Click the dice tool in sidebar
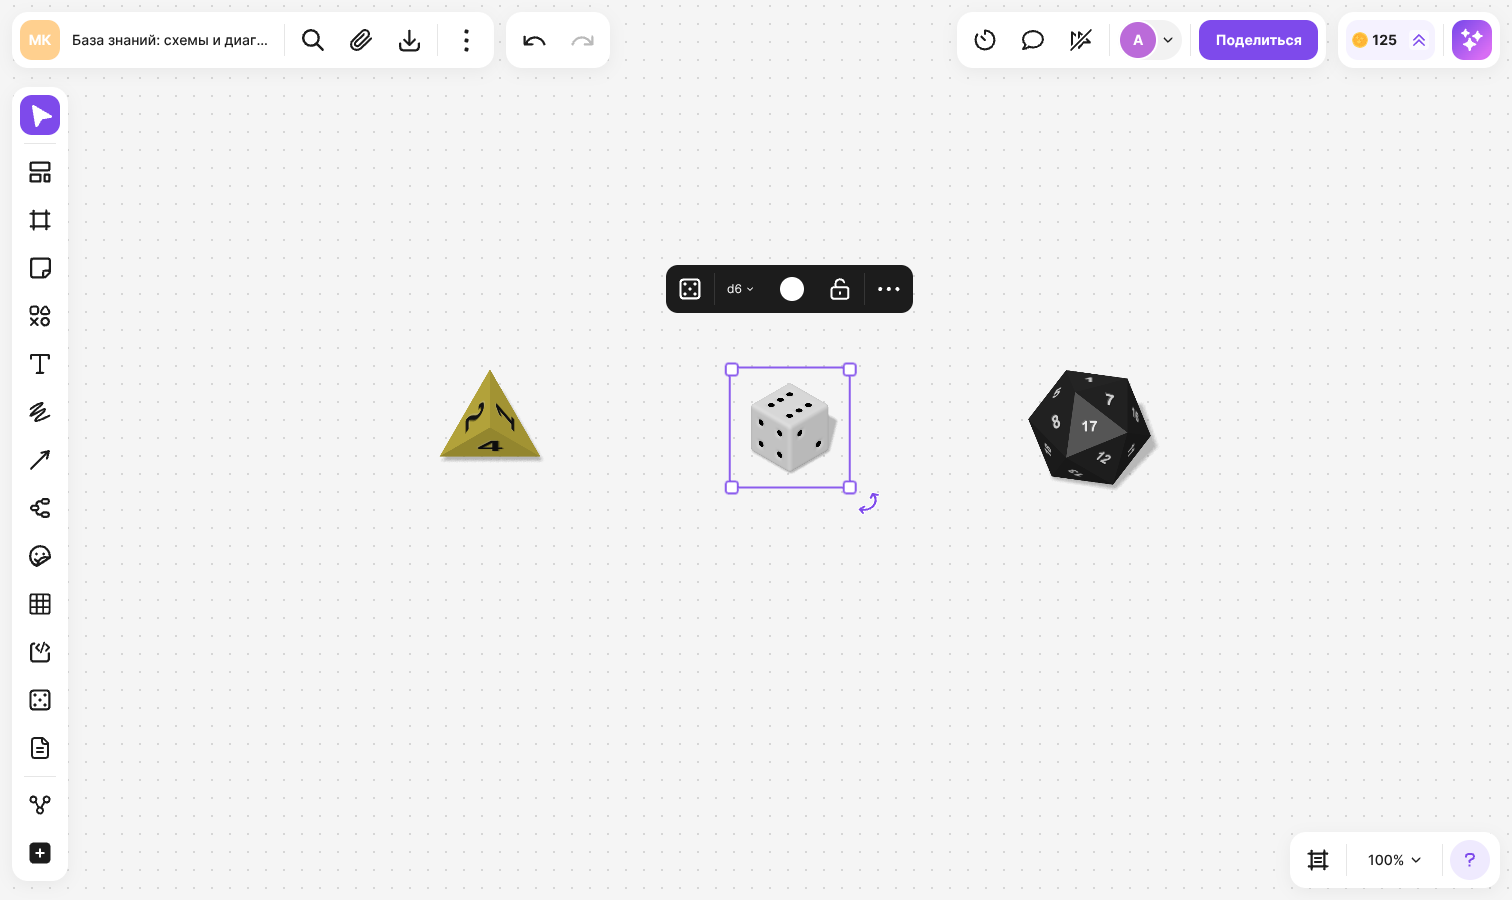The width and height of the screenshot is (1512, 900). (40, 700)
